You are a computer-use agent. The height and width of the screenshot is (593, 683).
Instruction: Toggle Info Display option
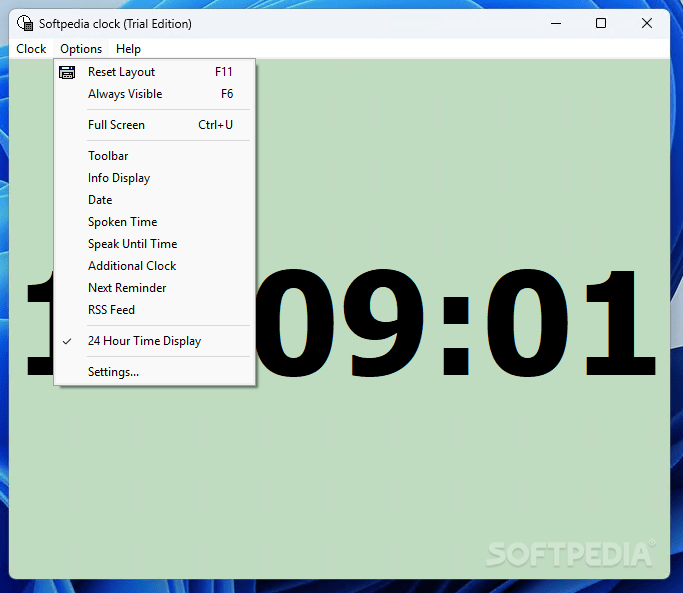(x=155, y=178)
